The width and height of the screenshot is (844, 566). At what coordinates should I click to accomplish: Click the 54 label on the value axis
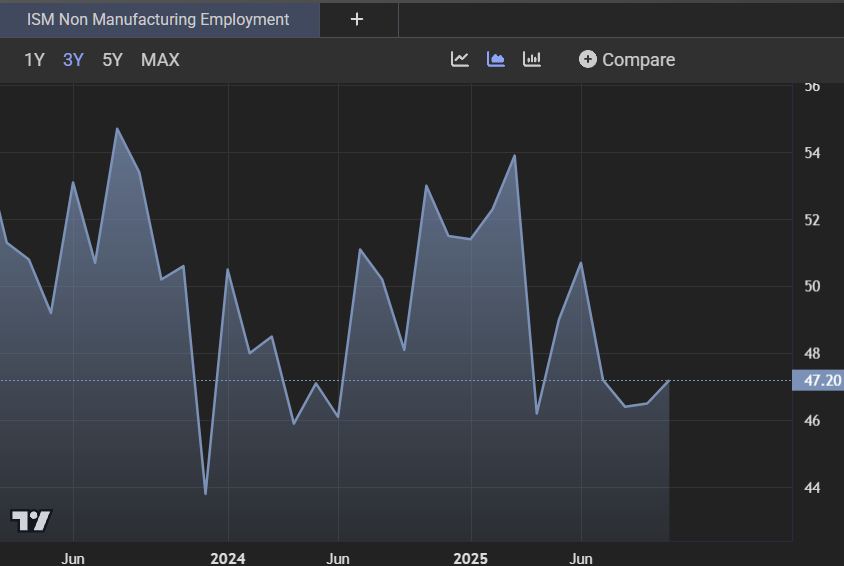click(x=812, y=153)
